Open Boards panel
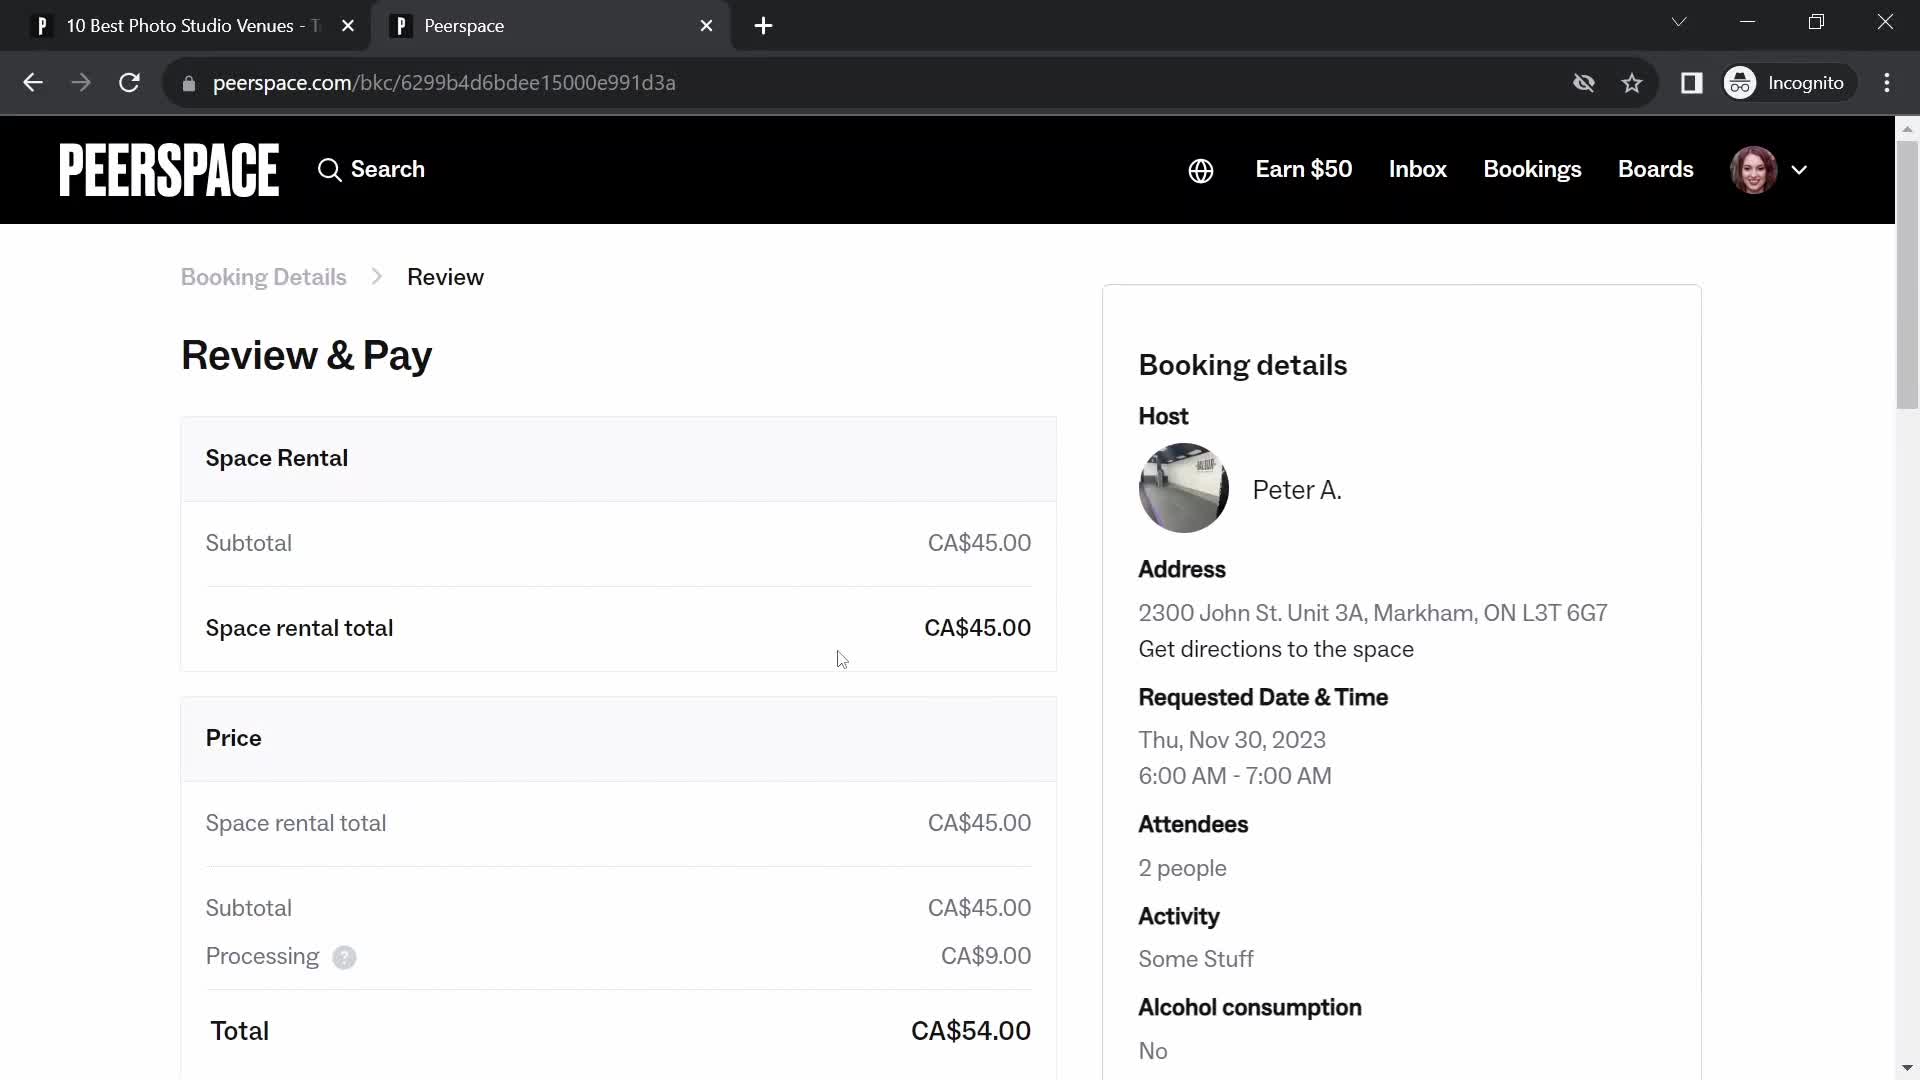The height and width of the screenshot is (1080, 1920). click(1656, 169)
